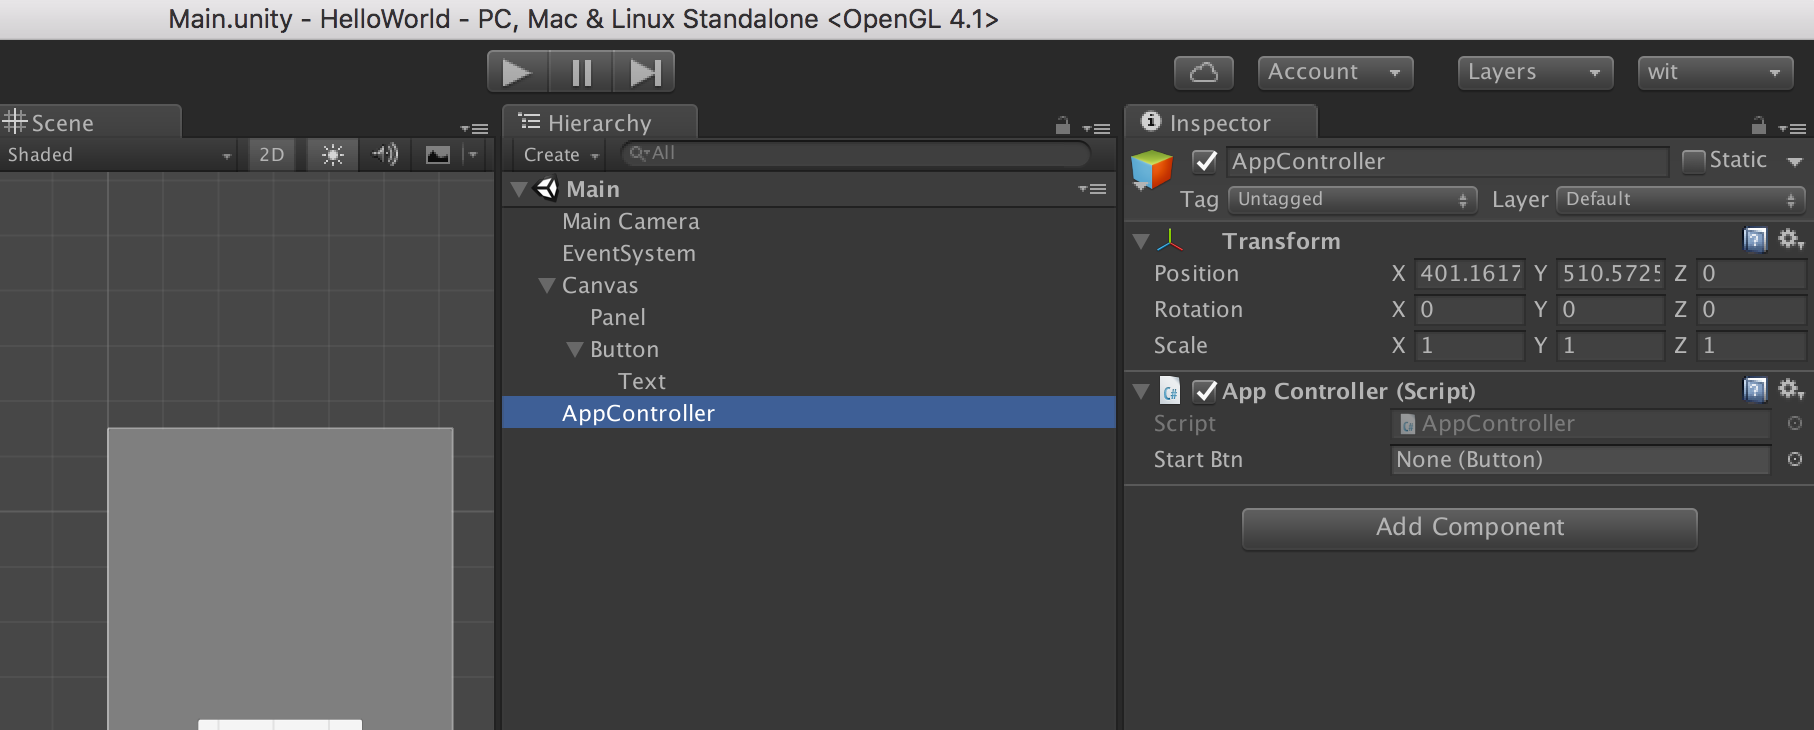Click the C# script icon

(1170, 391)
